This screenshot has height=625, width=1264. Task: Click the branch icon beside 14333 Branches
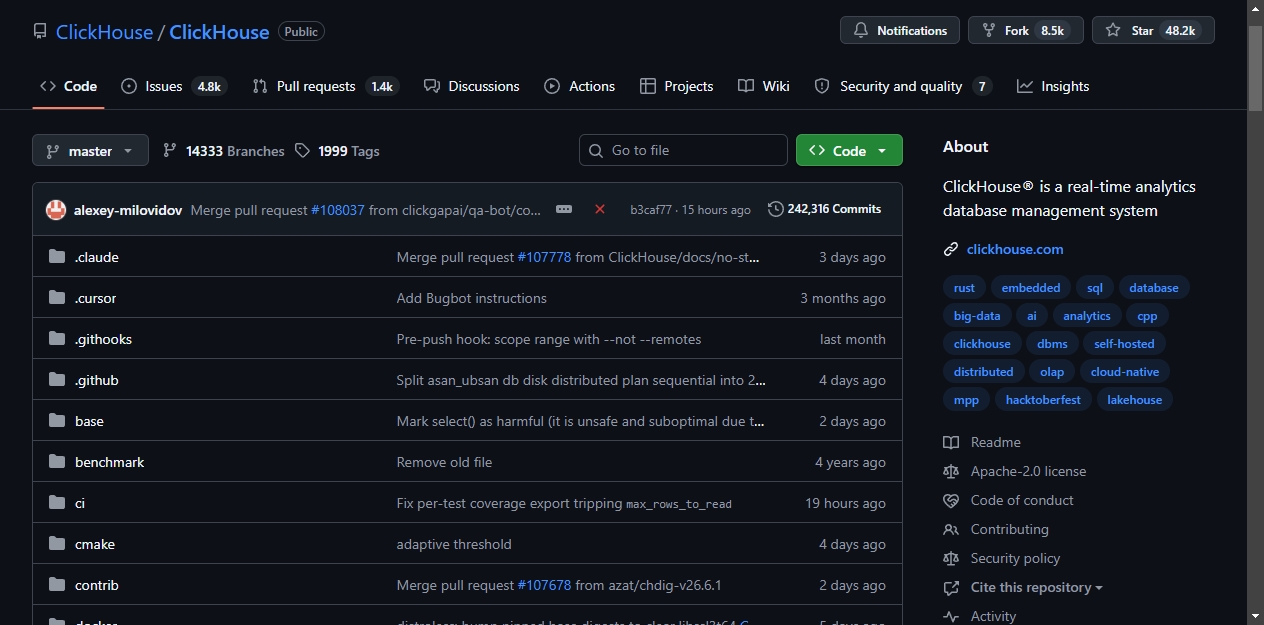(170, 151)
